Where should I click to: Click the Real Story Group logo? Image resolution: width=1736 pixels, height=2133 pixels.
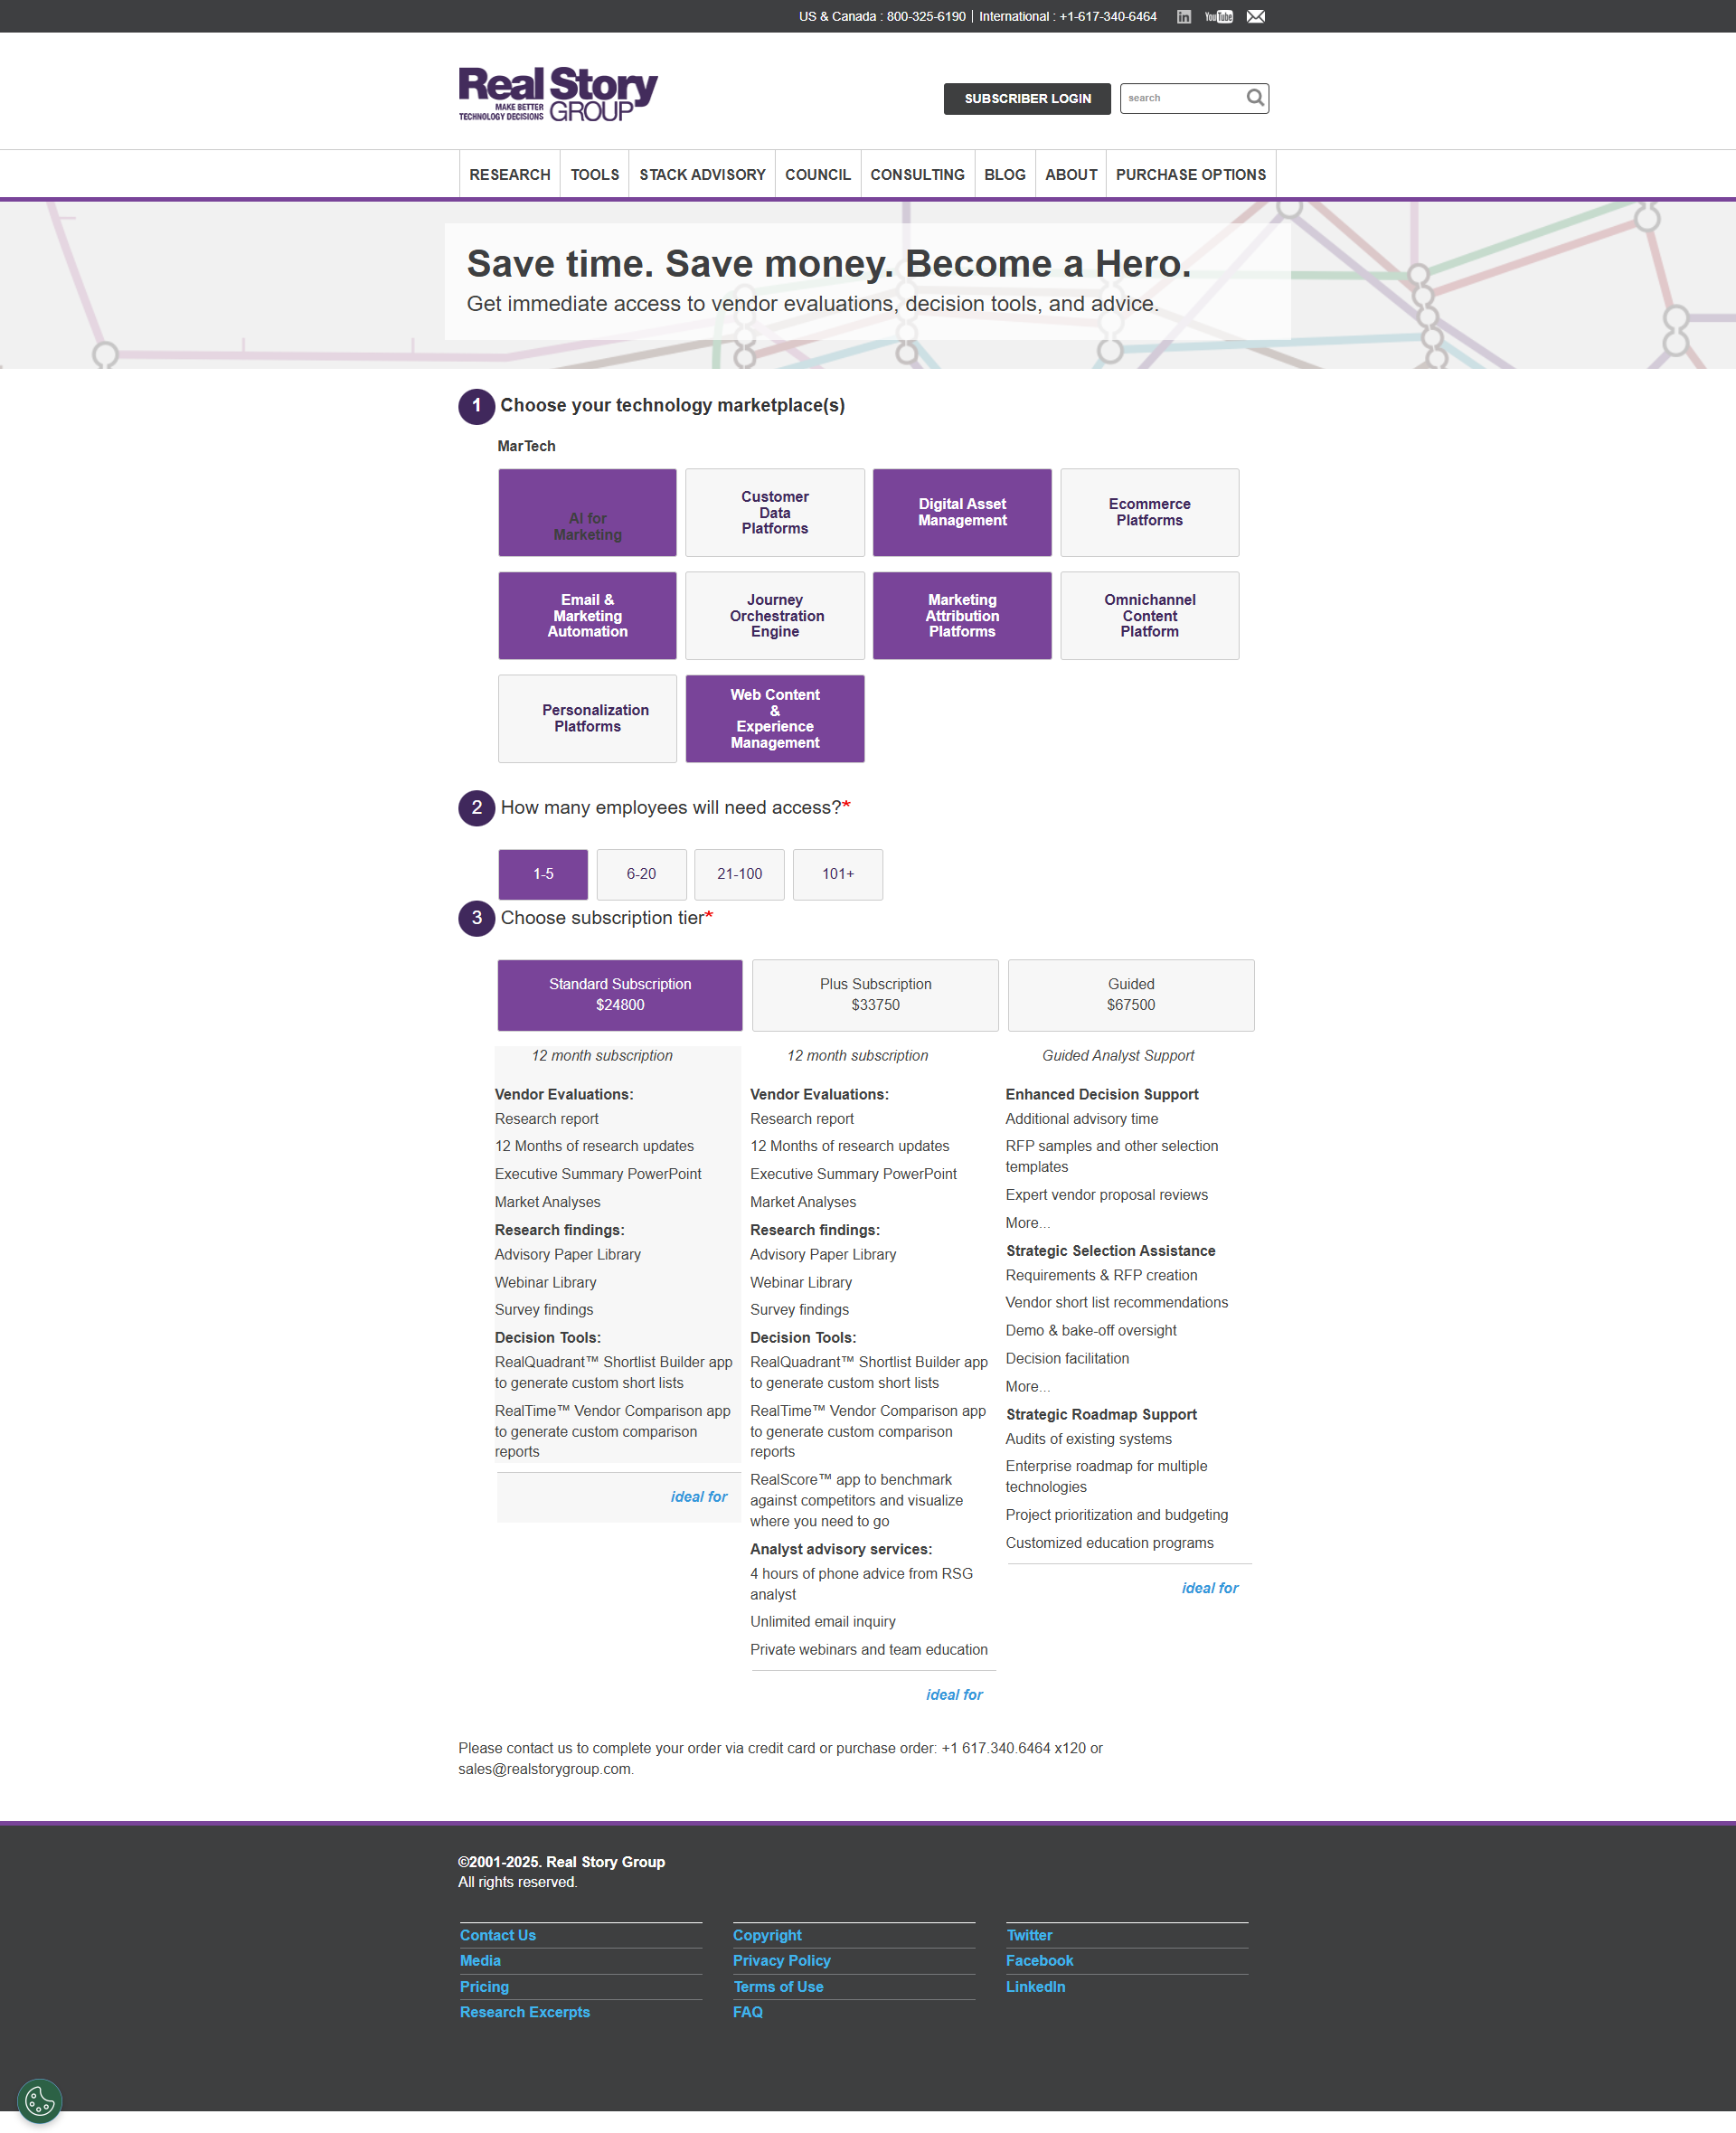point(557,95)
